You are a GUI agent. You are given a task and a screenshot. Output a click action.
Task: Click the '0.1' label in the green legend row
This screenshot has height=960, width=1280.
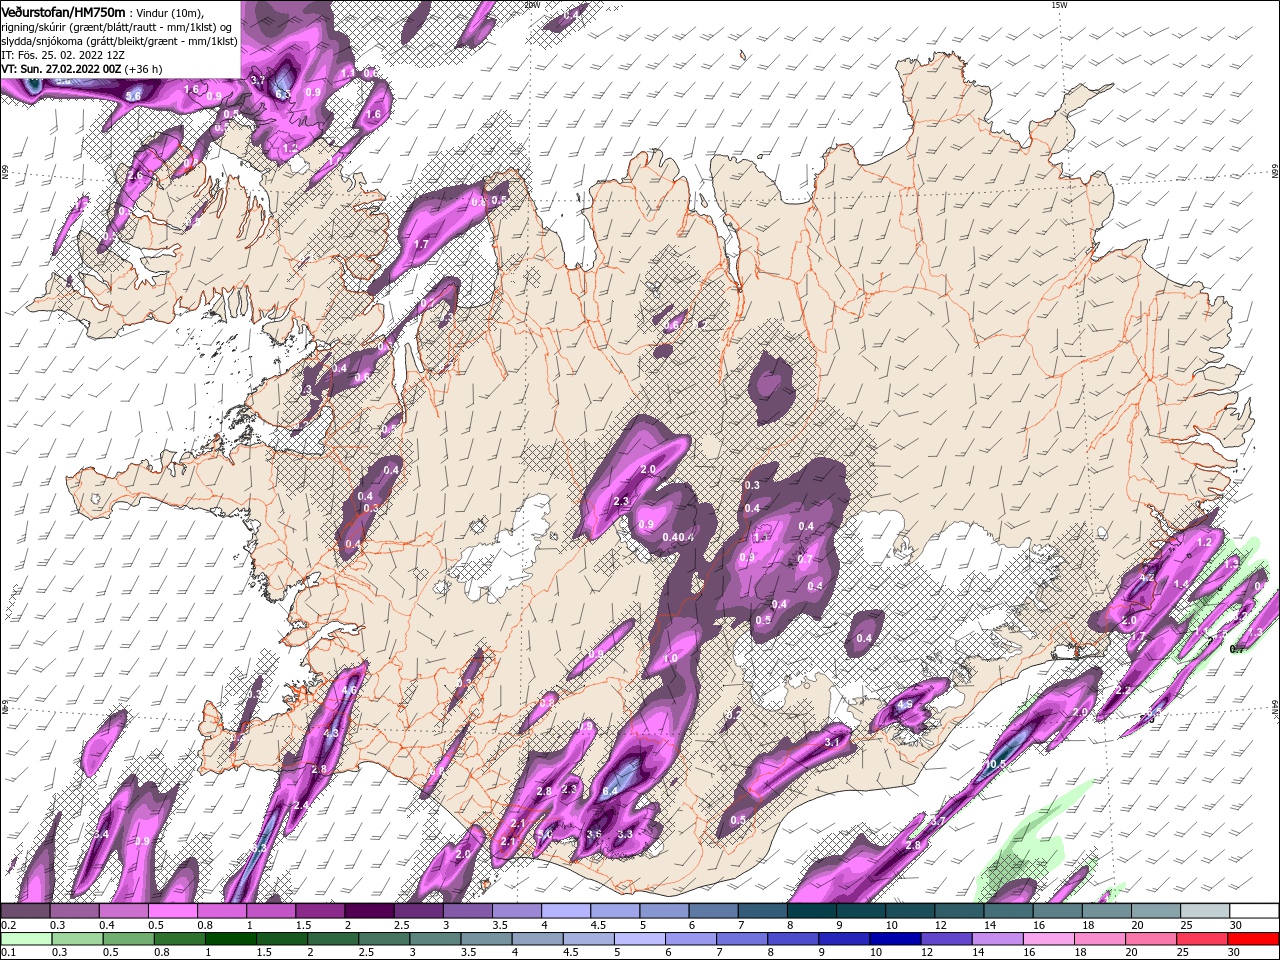(x=9, y=952)
